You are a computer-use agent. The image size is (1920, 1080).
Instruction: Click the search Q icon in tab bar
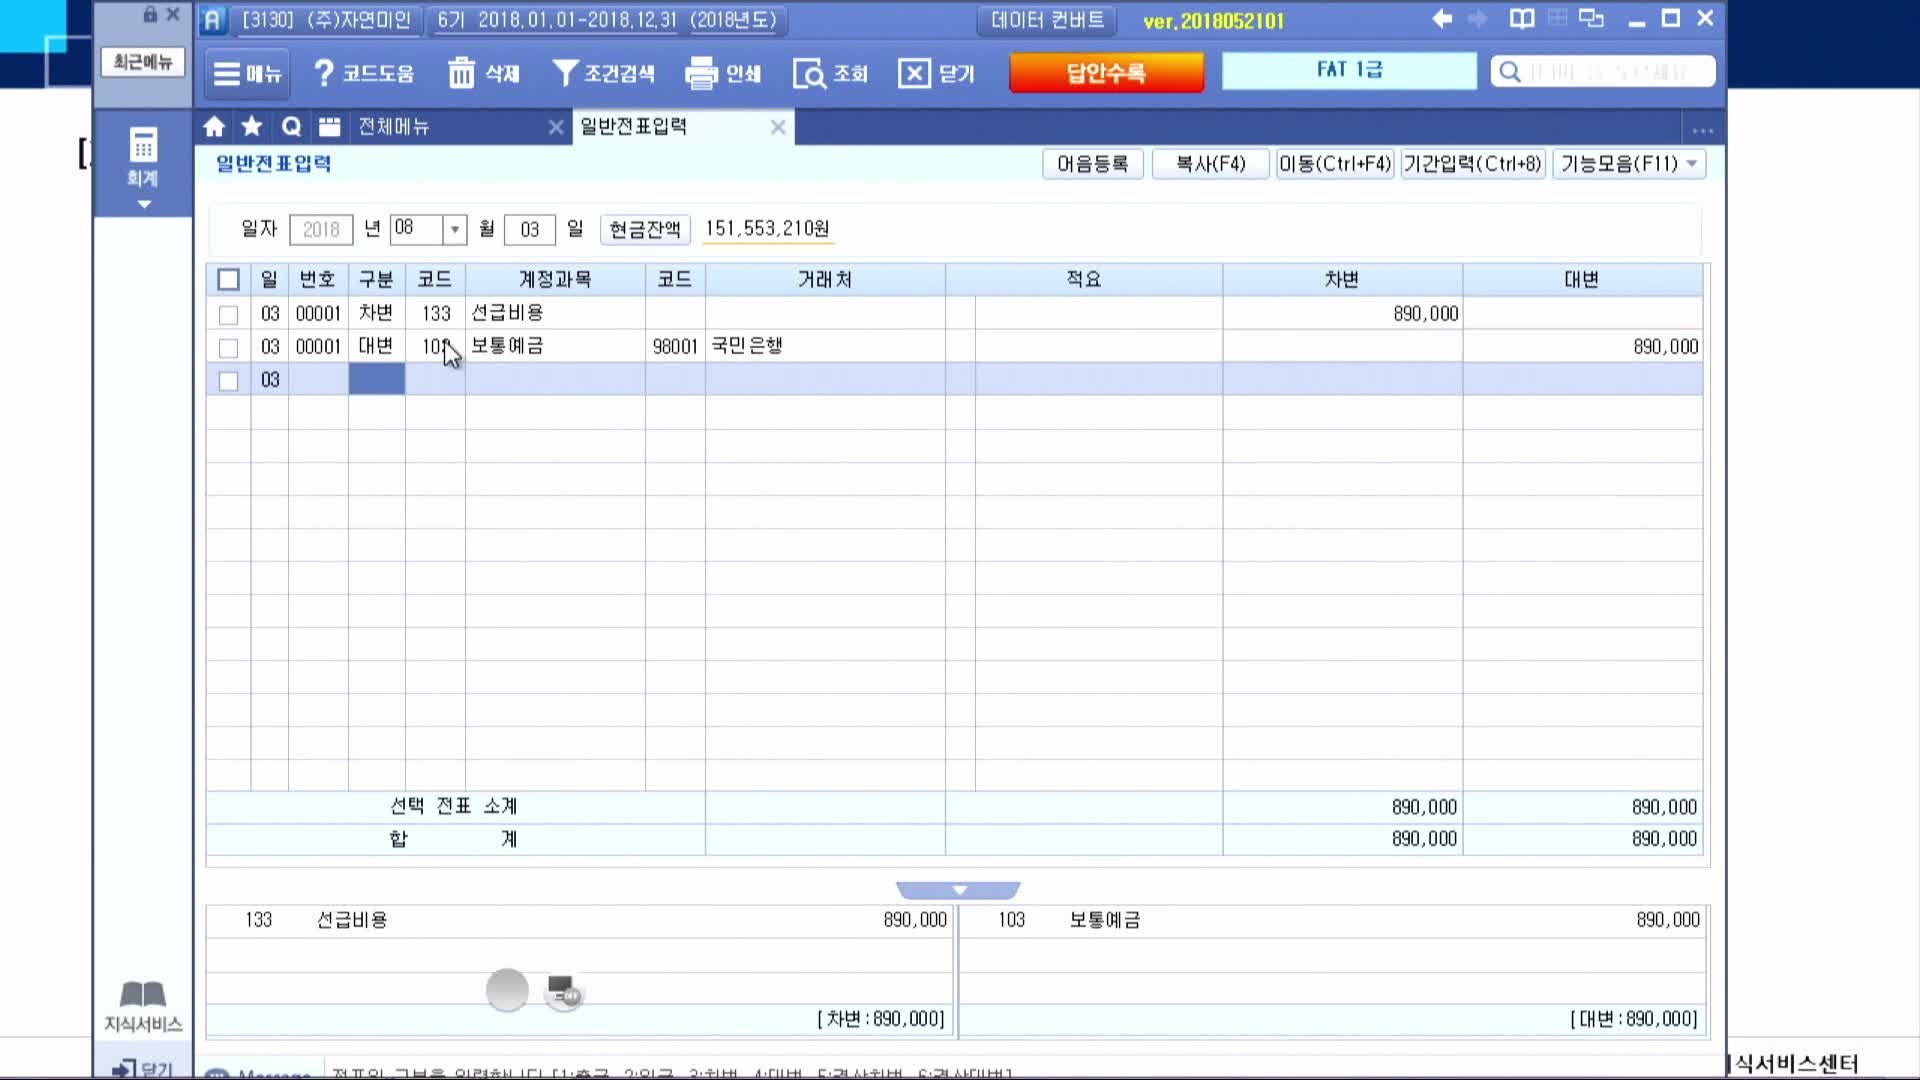291,127
